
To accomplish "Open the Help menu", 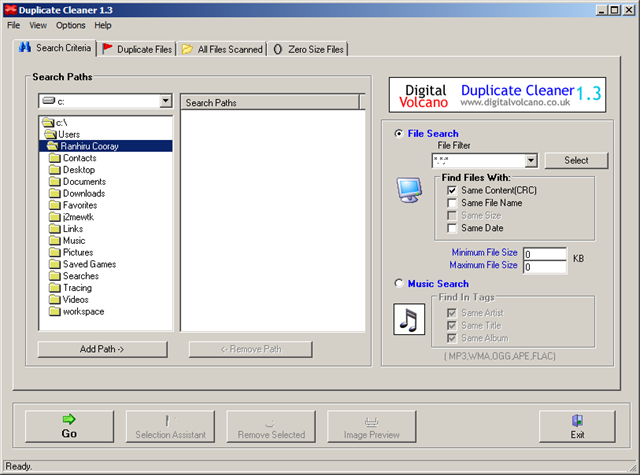I will tap(102, 25).
